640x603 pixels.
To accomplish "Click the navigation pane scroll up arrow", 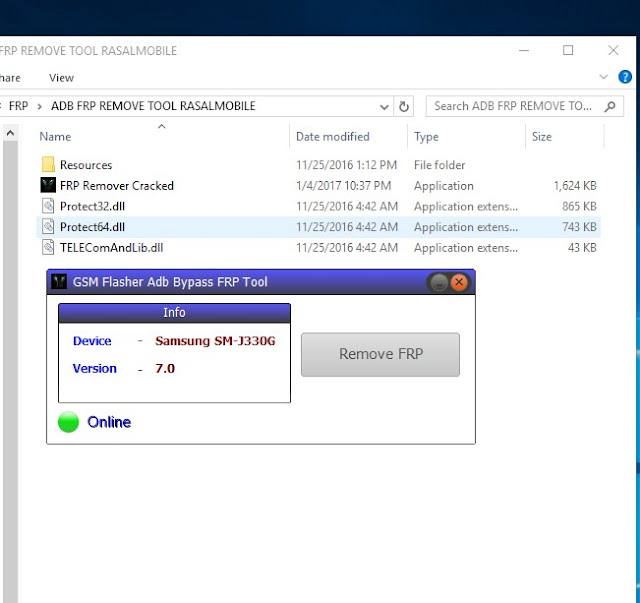I will 11,133.
